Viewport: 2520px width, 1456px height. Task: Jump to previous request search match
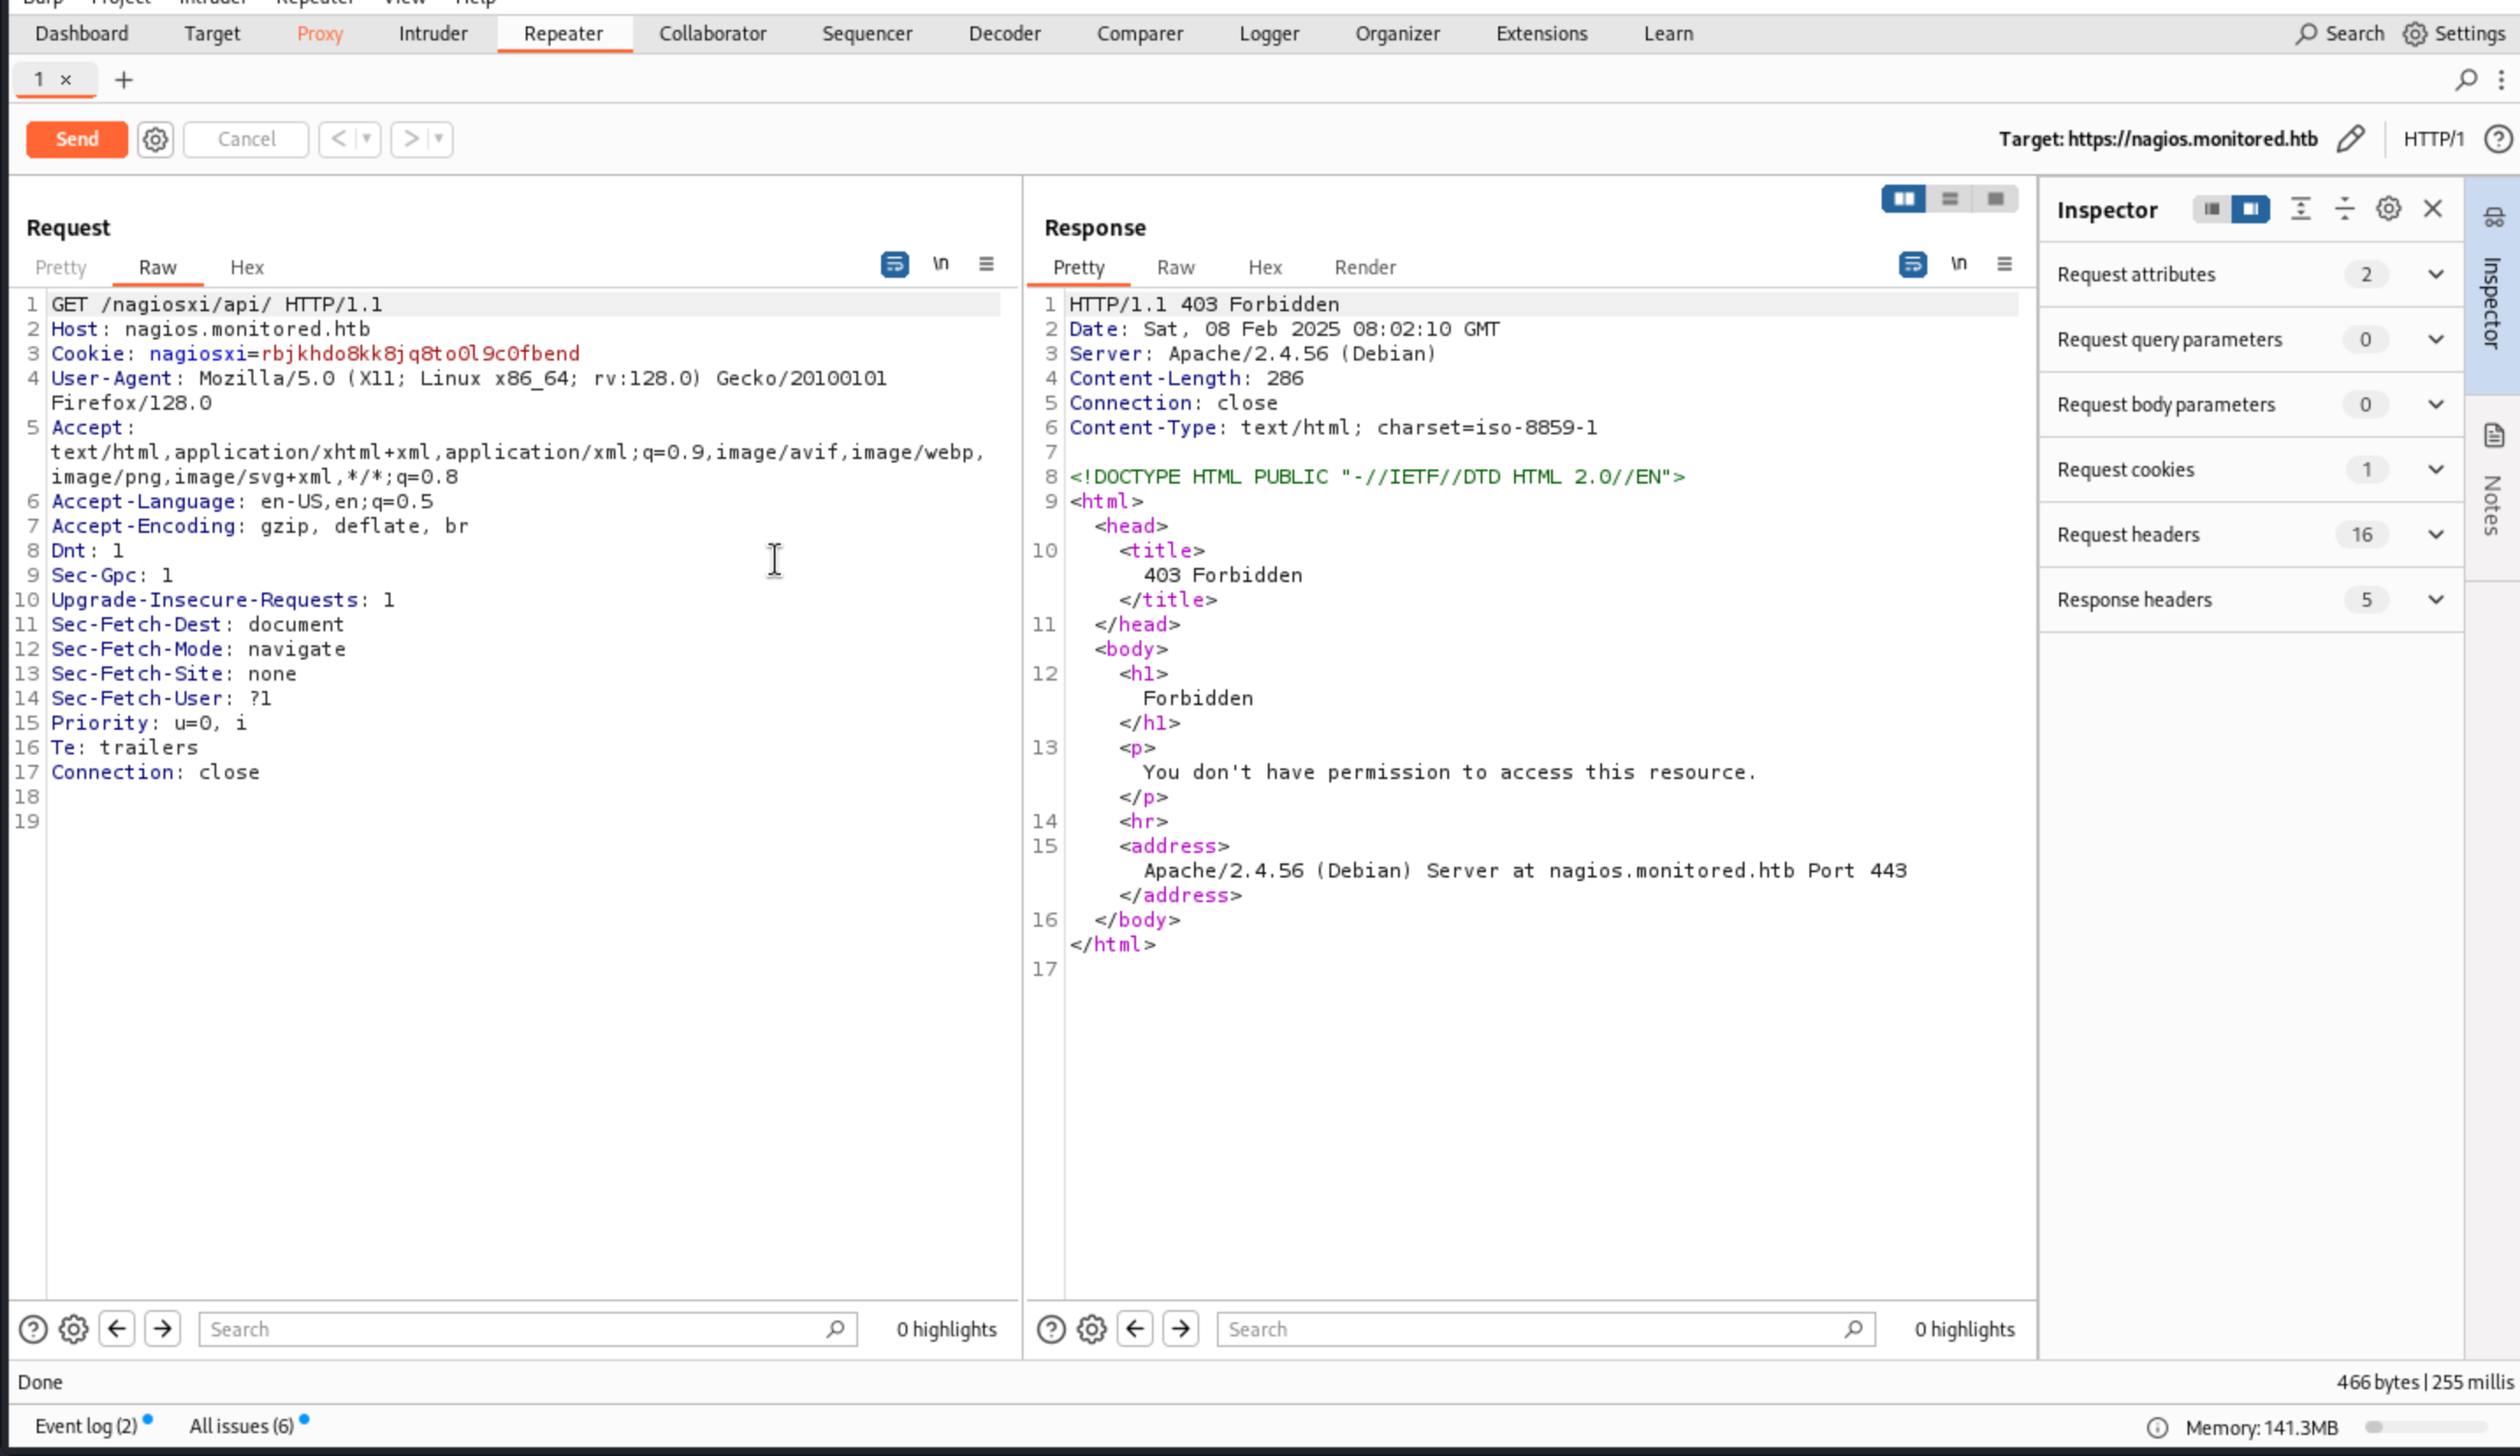click(117, 1329)
